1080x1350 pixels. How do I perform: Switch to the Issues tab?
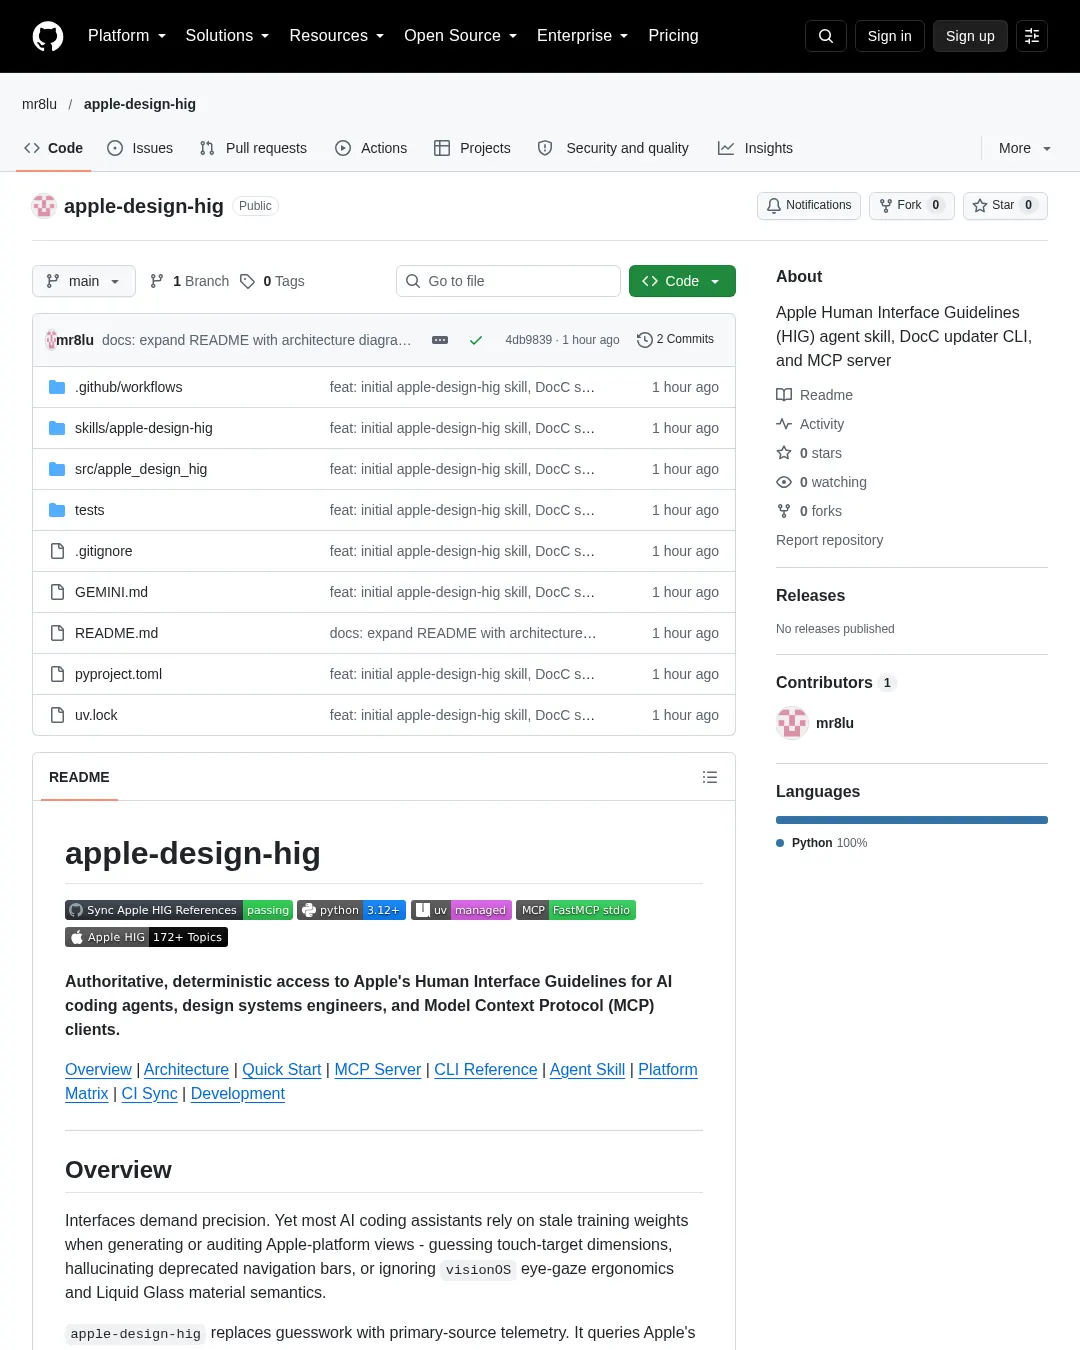[140, 148]
